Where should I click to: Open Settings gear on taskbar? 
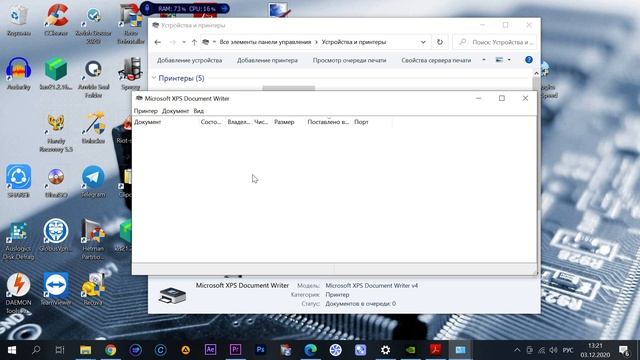385,350
